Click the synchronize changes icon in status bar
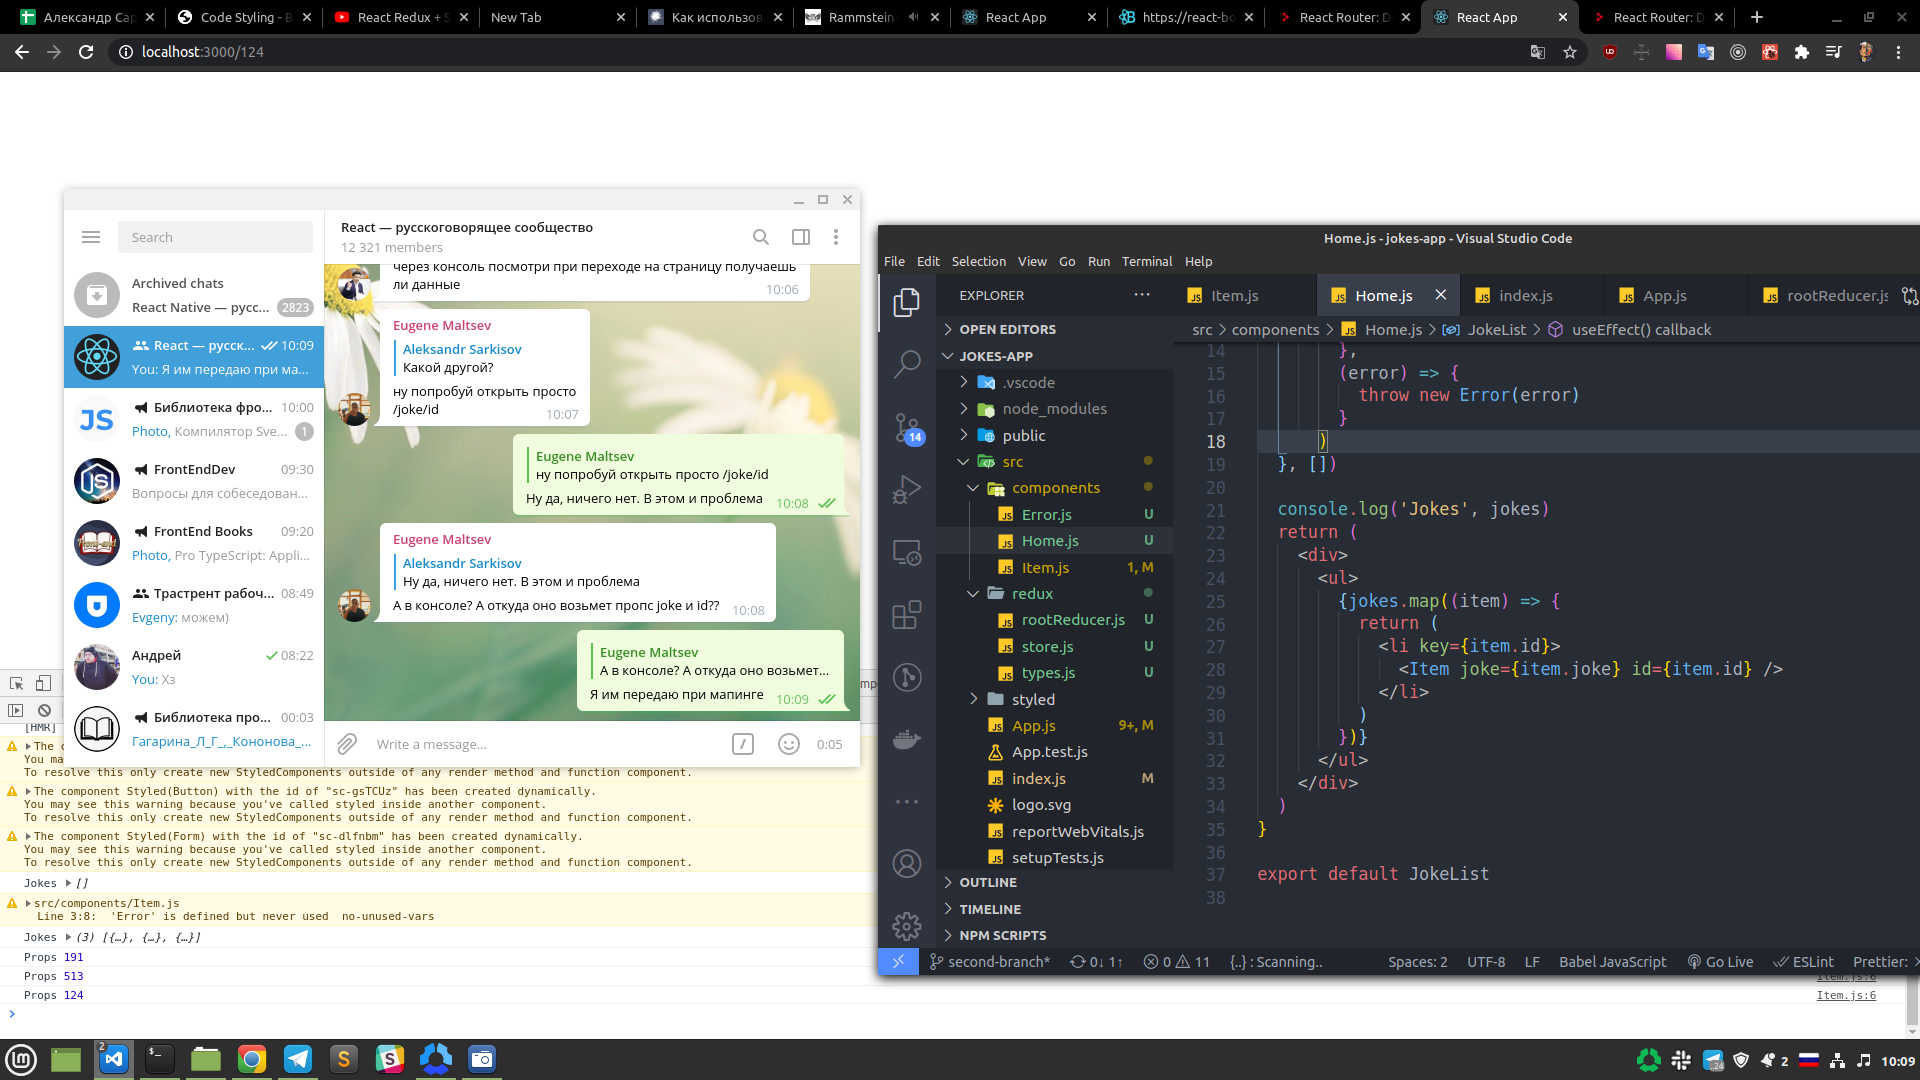 (1096, 962)
